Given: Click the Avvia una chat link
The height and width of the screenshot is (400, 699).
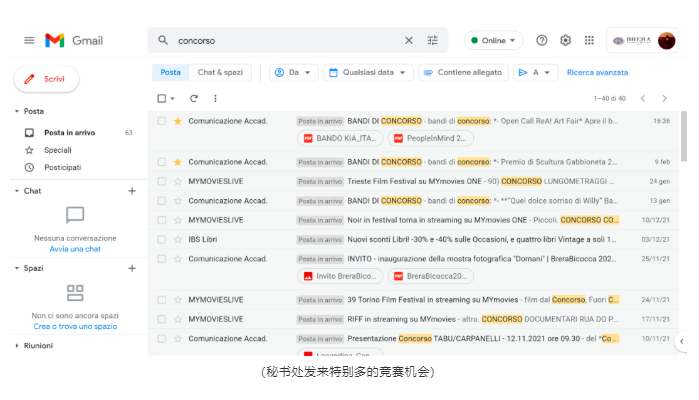Looking at the screenshot, I should click(x=75, y=249).
